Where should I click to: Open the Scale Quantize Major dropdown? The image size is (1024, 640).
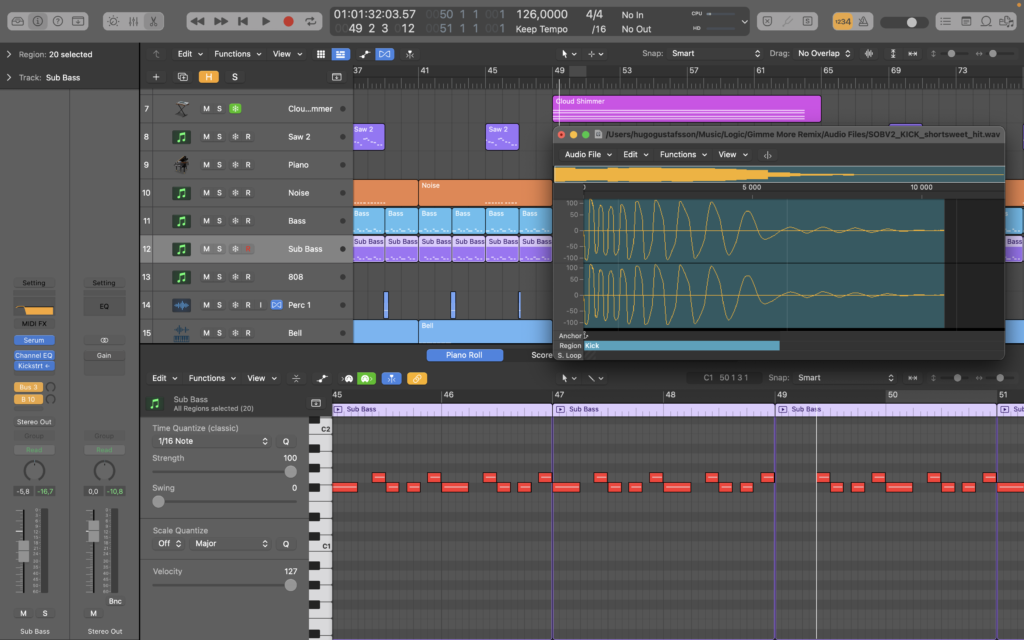228,544
